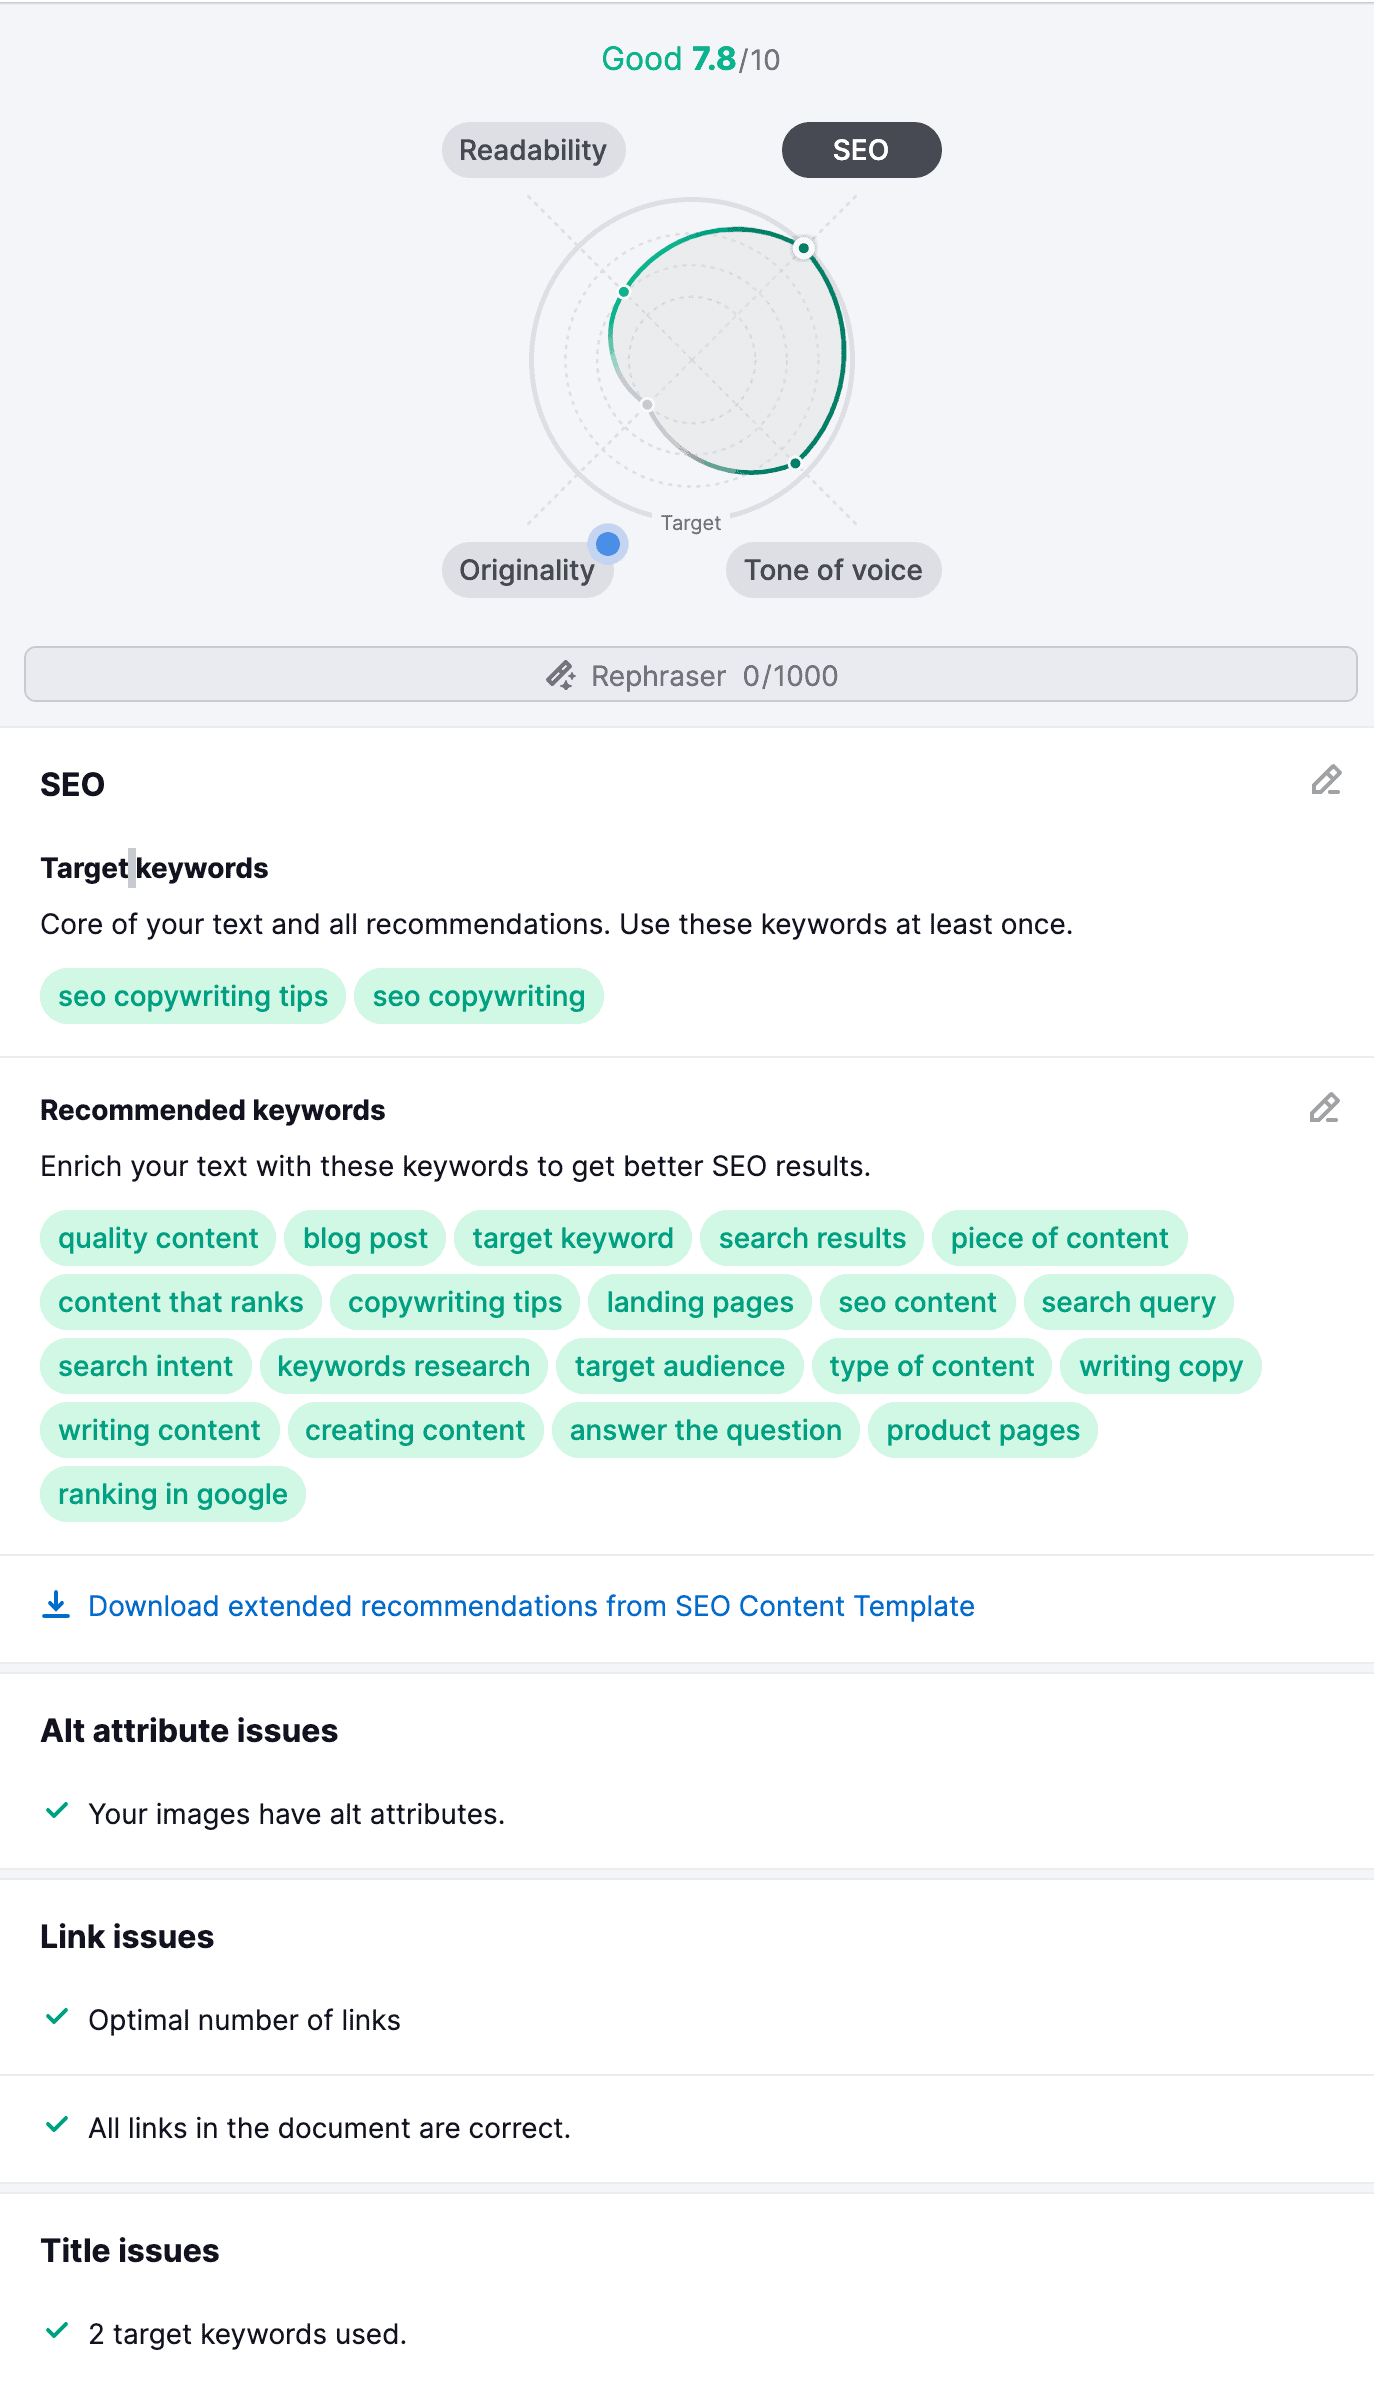
Task: Choose the 'search intent' keyword chip
Action: [146, 1366]
